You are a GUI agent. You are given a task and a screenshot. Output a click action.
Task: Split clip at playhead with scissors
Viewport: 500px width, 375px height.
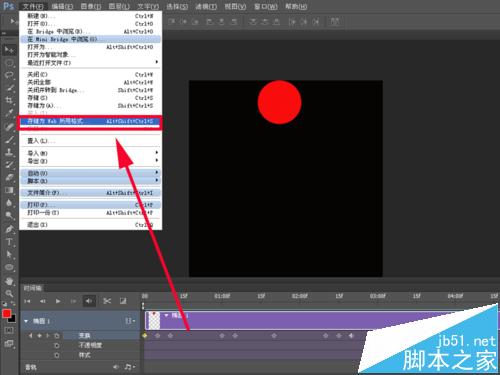coord(107,301)
